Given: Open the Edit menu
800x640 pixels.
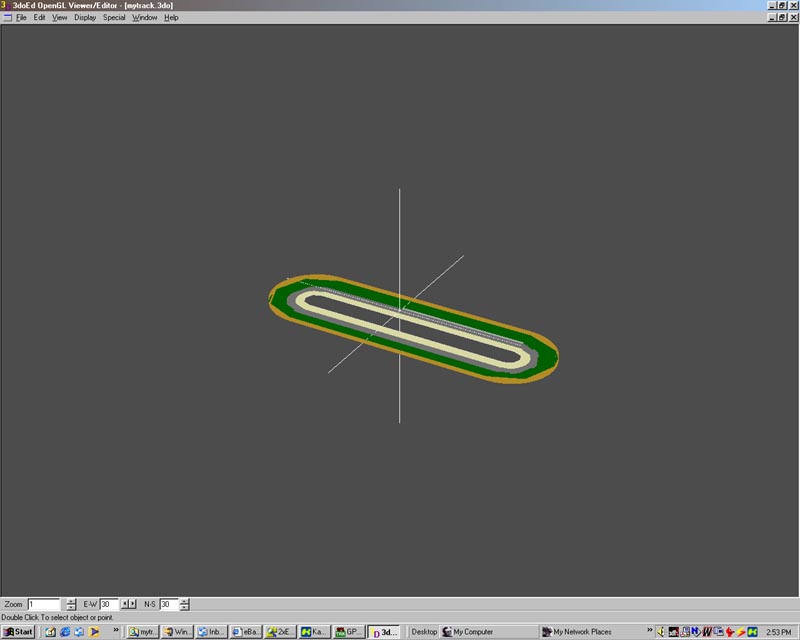Looking at the screenshot, I should (x=39, y=17).
